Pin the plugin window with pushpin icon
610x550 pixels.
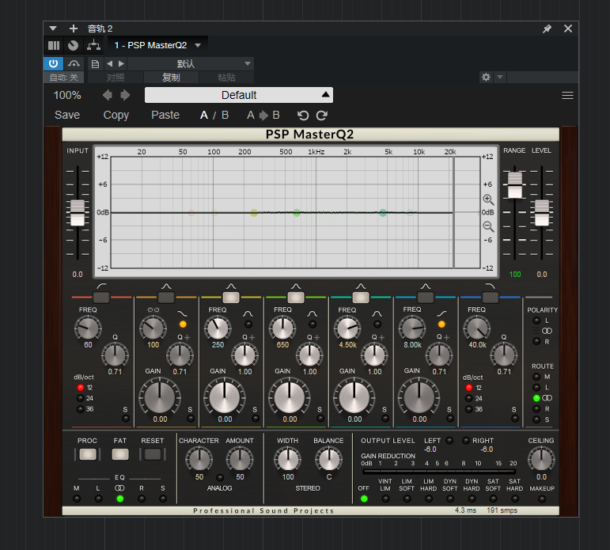[x=547, y=29]
